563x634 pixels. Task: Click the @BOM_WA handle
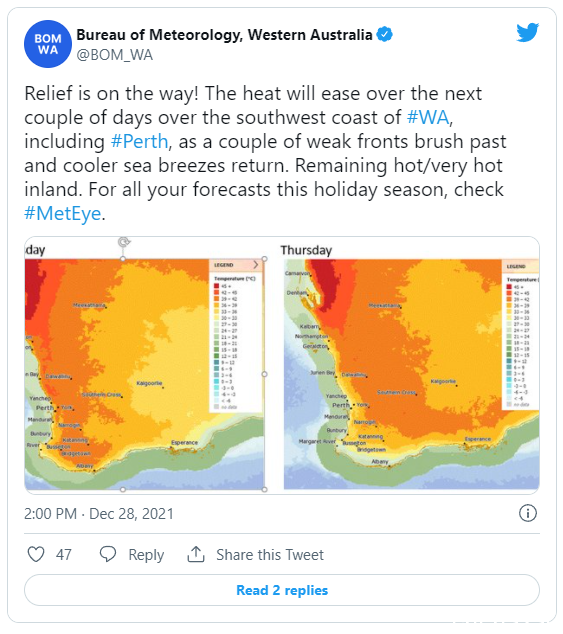coord(114,55)
